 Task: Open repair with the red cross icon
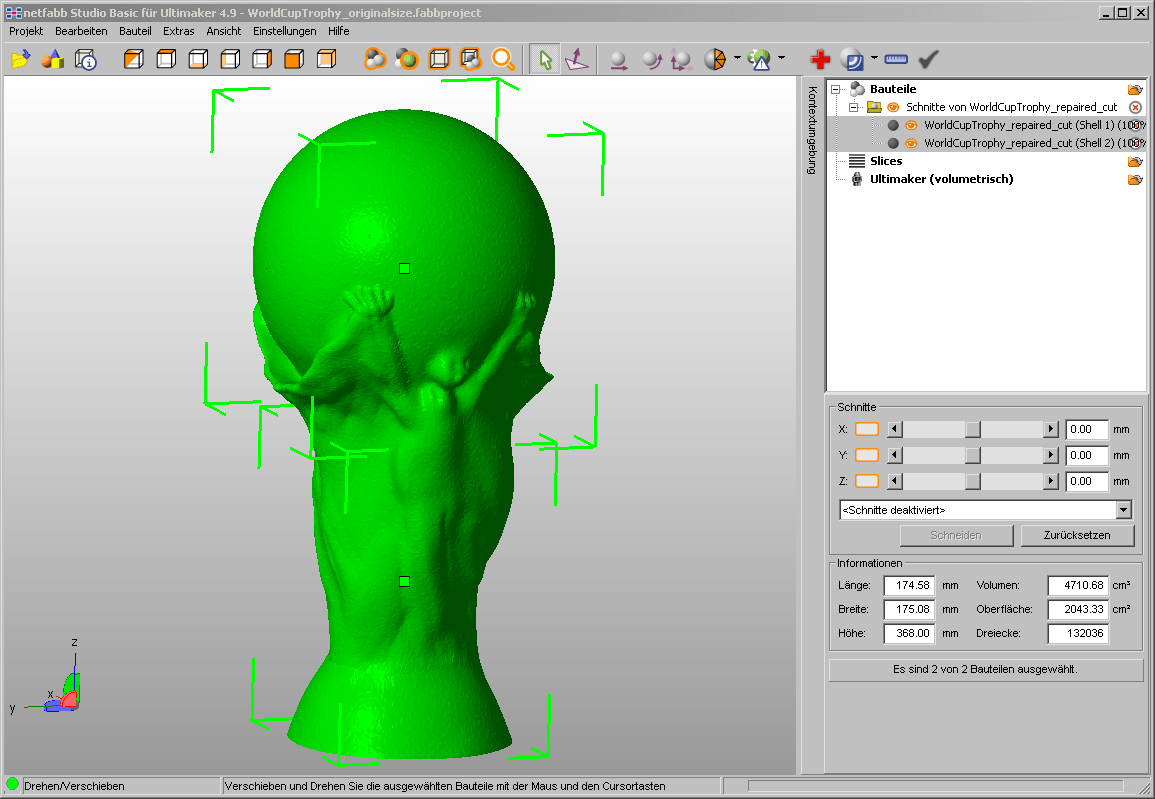[820, 59]
